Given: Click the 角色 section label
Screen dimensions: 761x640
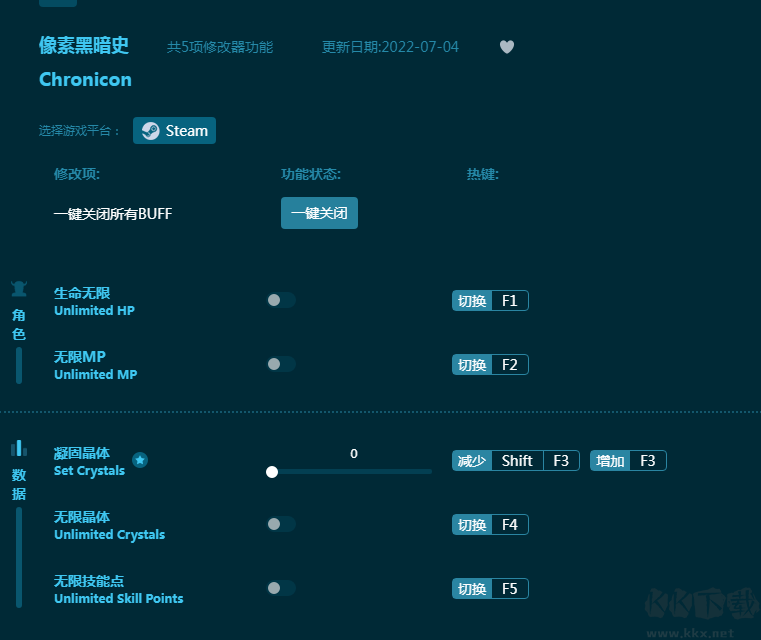Looking at the screenshot, I should pyautogui.click(x=19, y=325).
